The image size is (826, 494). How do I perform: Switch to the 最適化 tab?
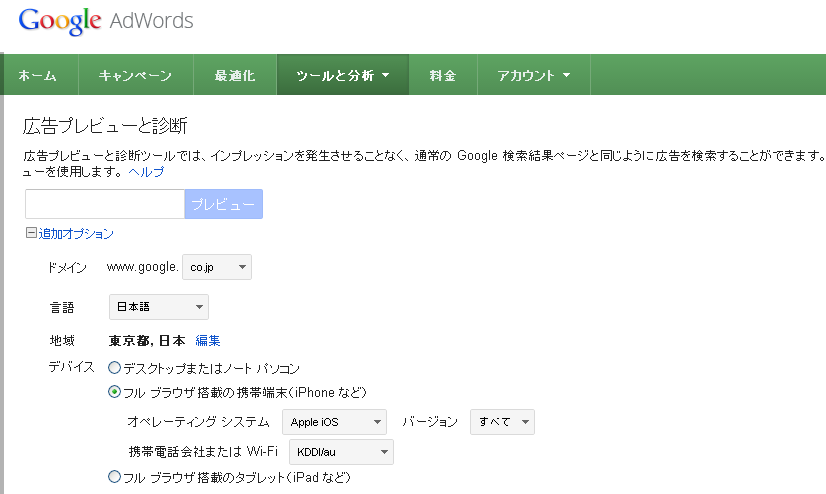(235, 75)
